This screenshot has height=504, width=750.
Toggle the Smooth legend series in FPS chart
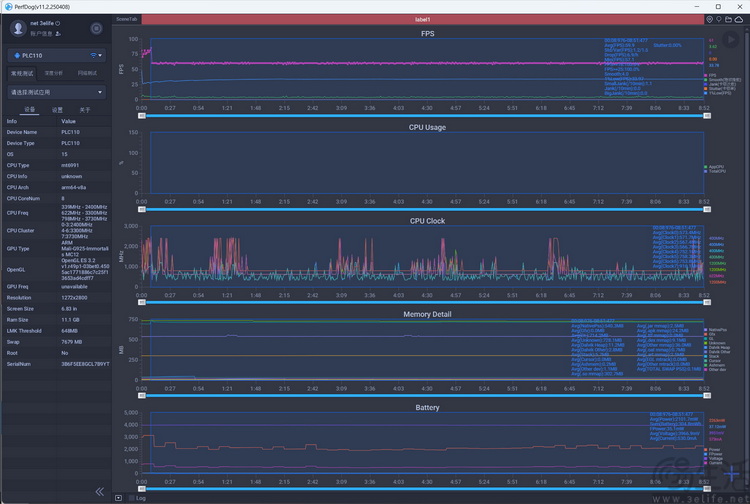(x=722, y=80)
